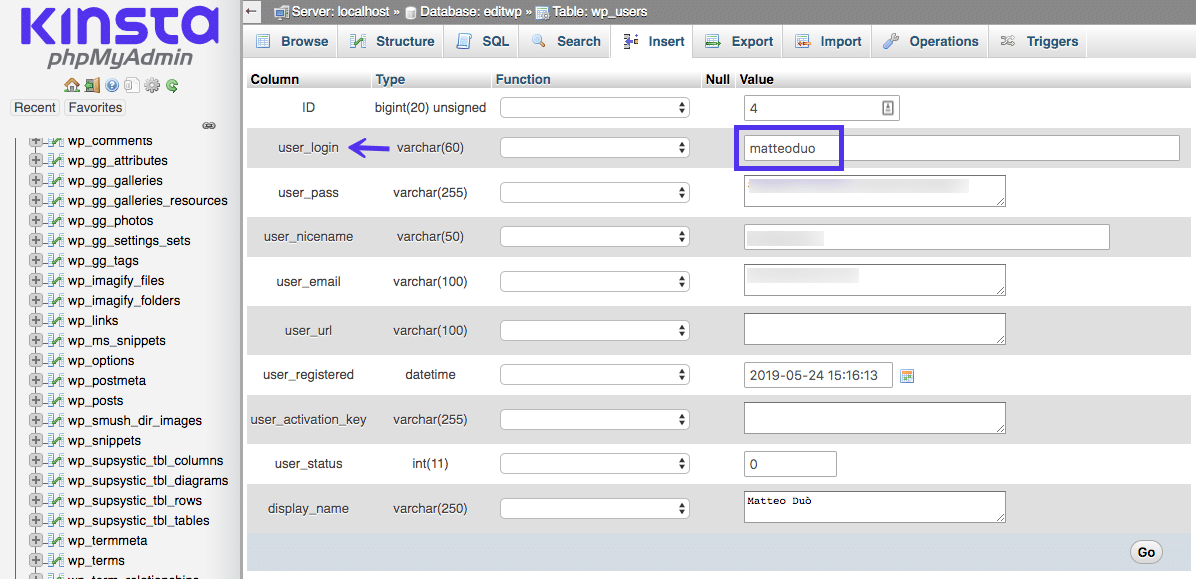The image size is (1196, 579).
Task: Click the Recent tables button
Action: coord(35,107)
